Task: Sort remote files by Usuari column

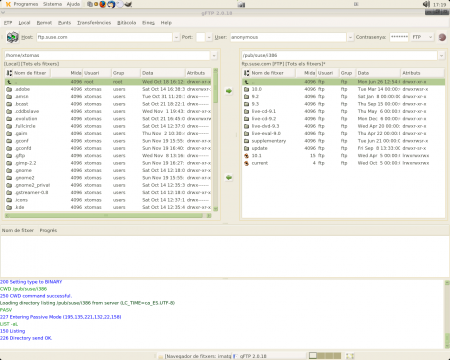Action: pyautogui.click(x=327, y=73)
